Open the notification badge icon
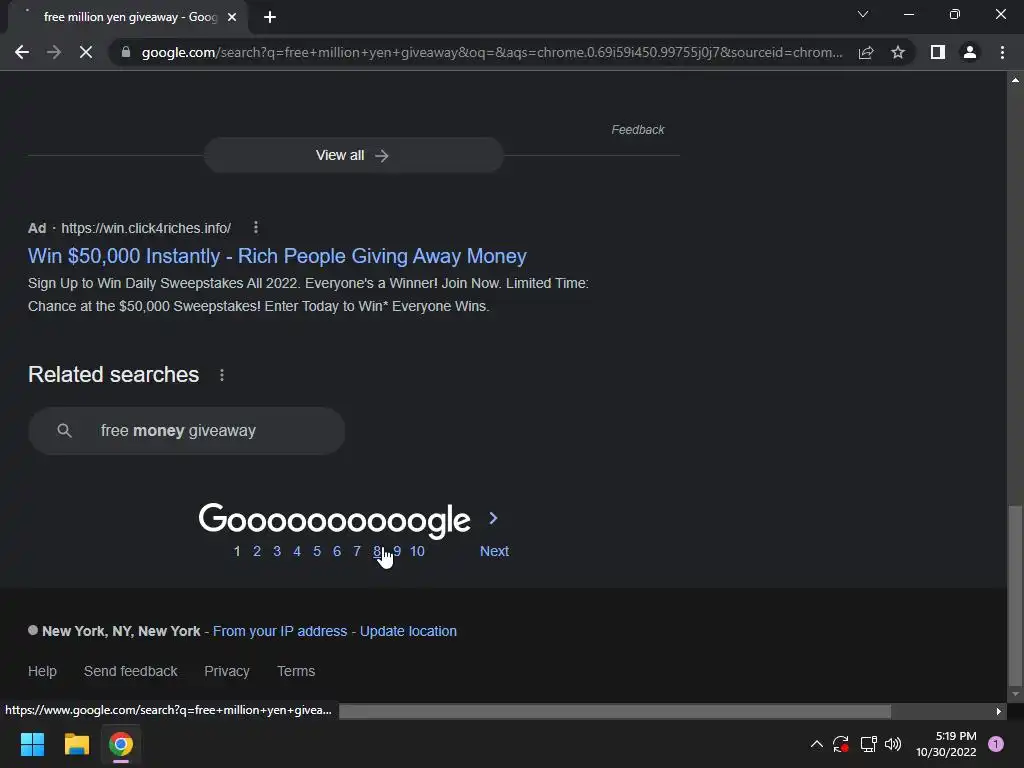The width and height of the screenshot is (1024, 768). tap(996, 744)
